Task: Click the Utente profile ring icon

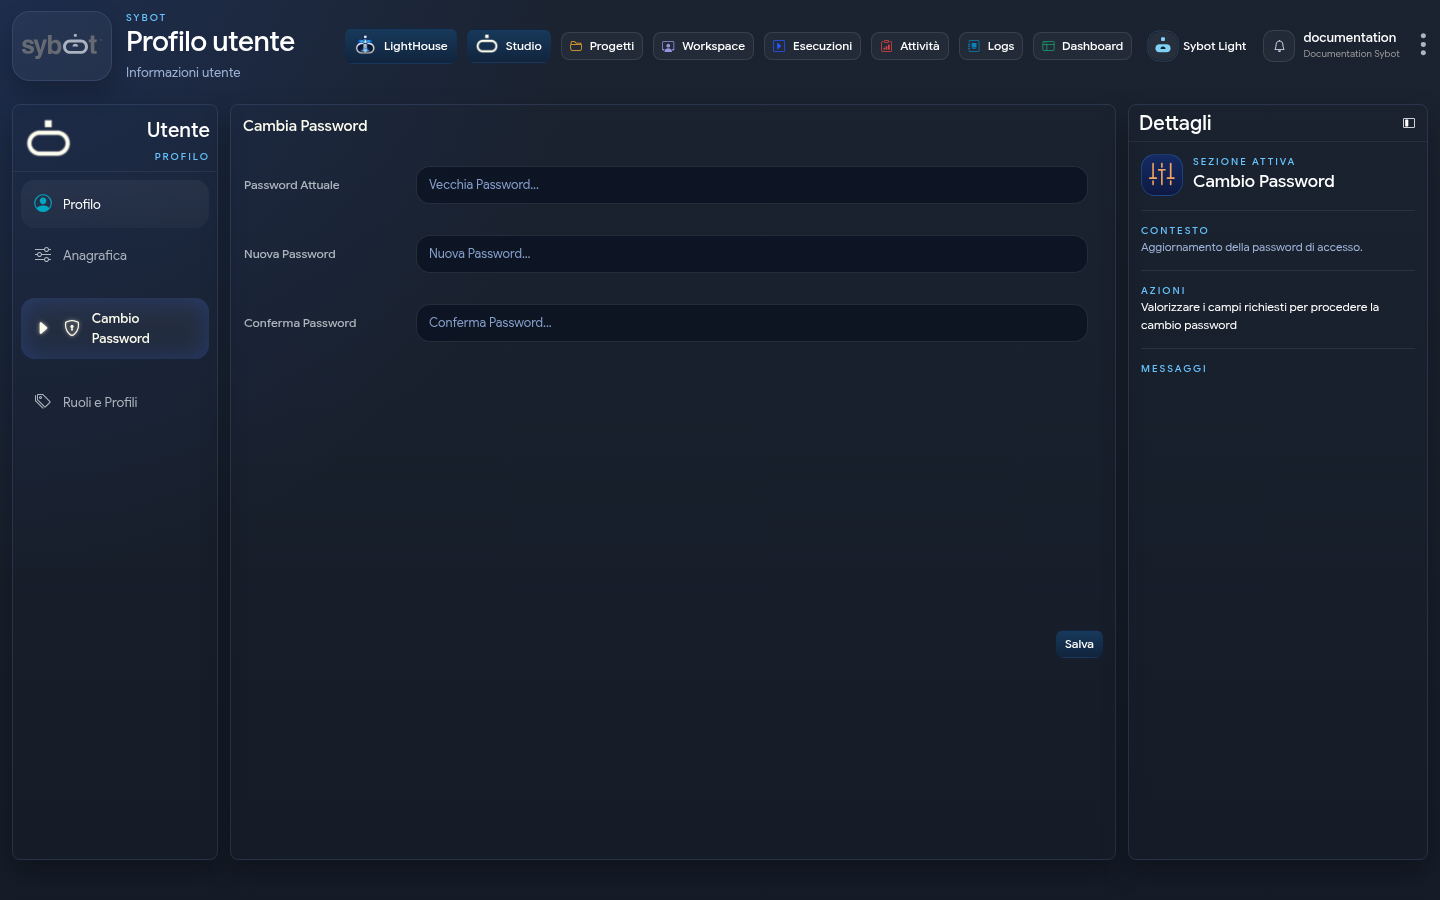Action: tap(48, 138)
